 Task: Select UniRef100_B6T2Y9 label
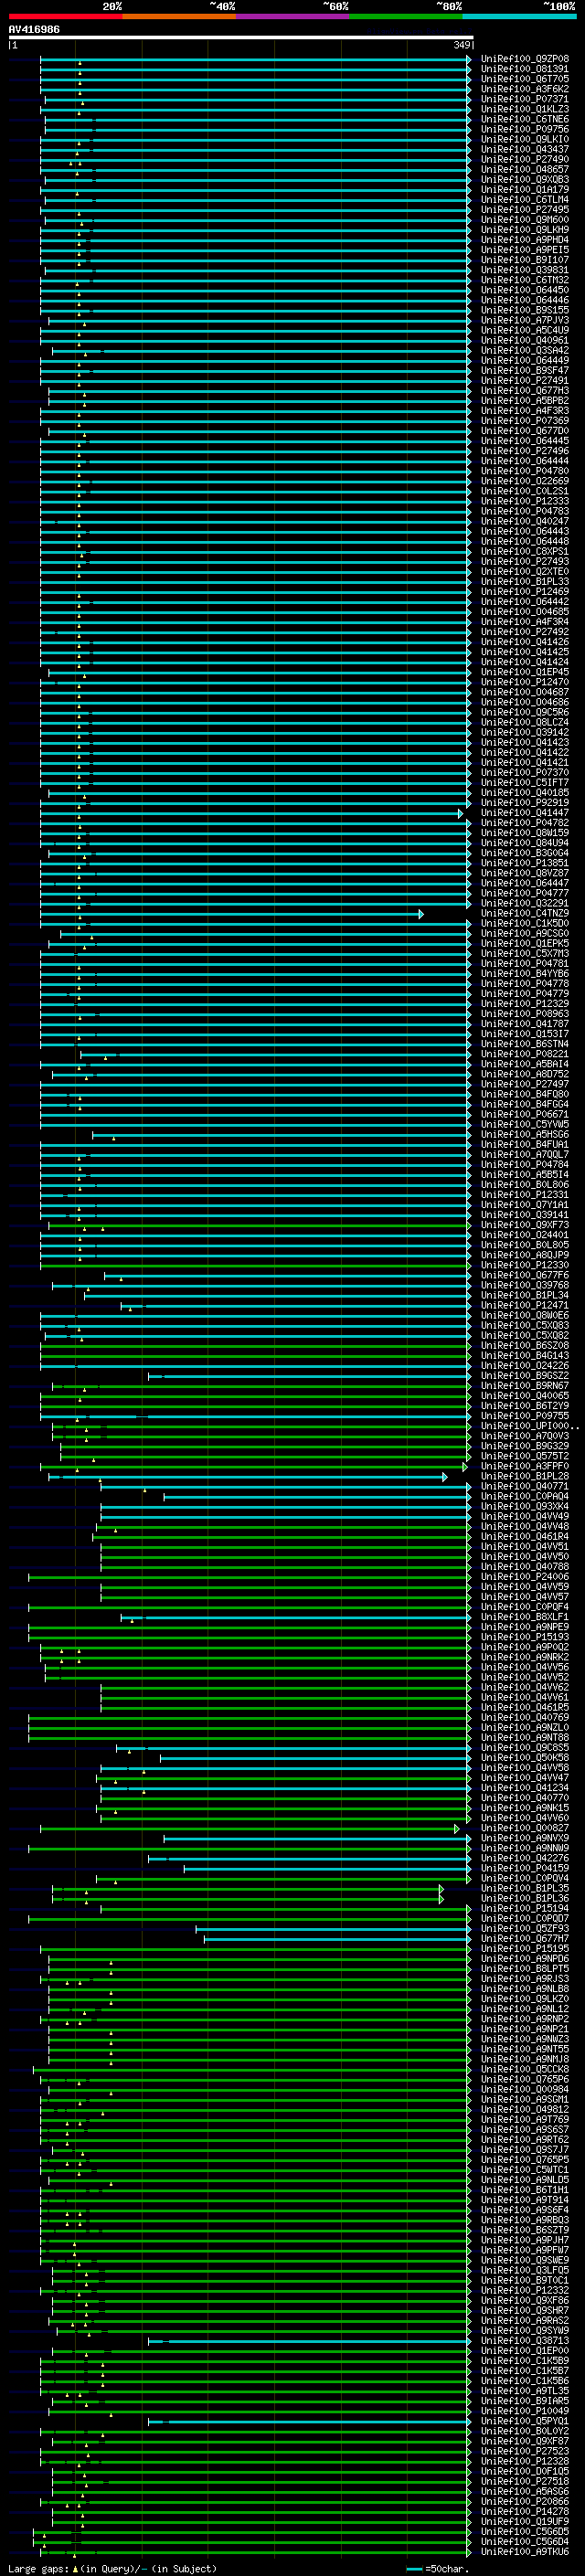(x=525, y=1406)
